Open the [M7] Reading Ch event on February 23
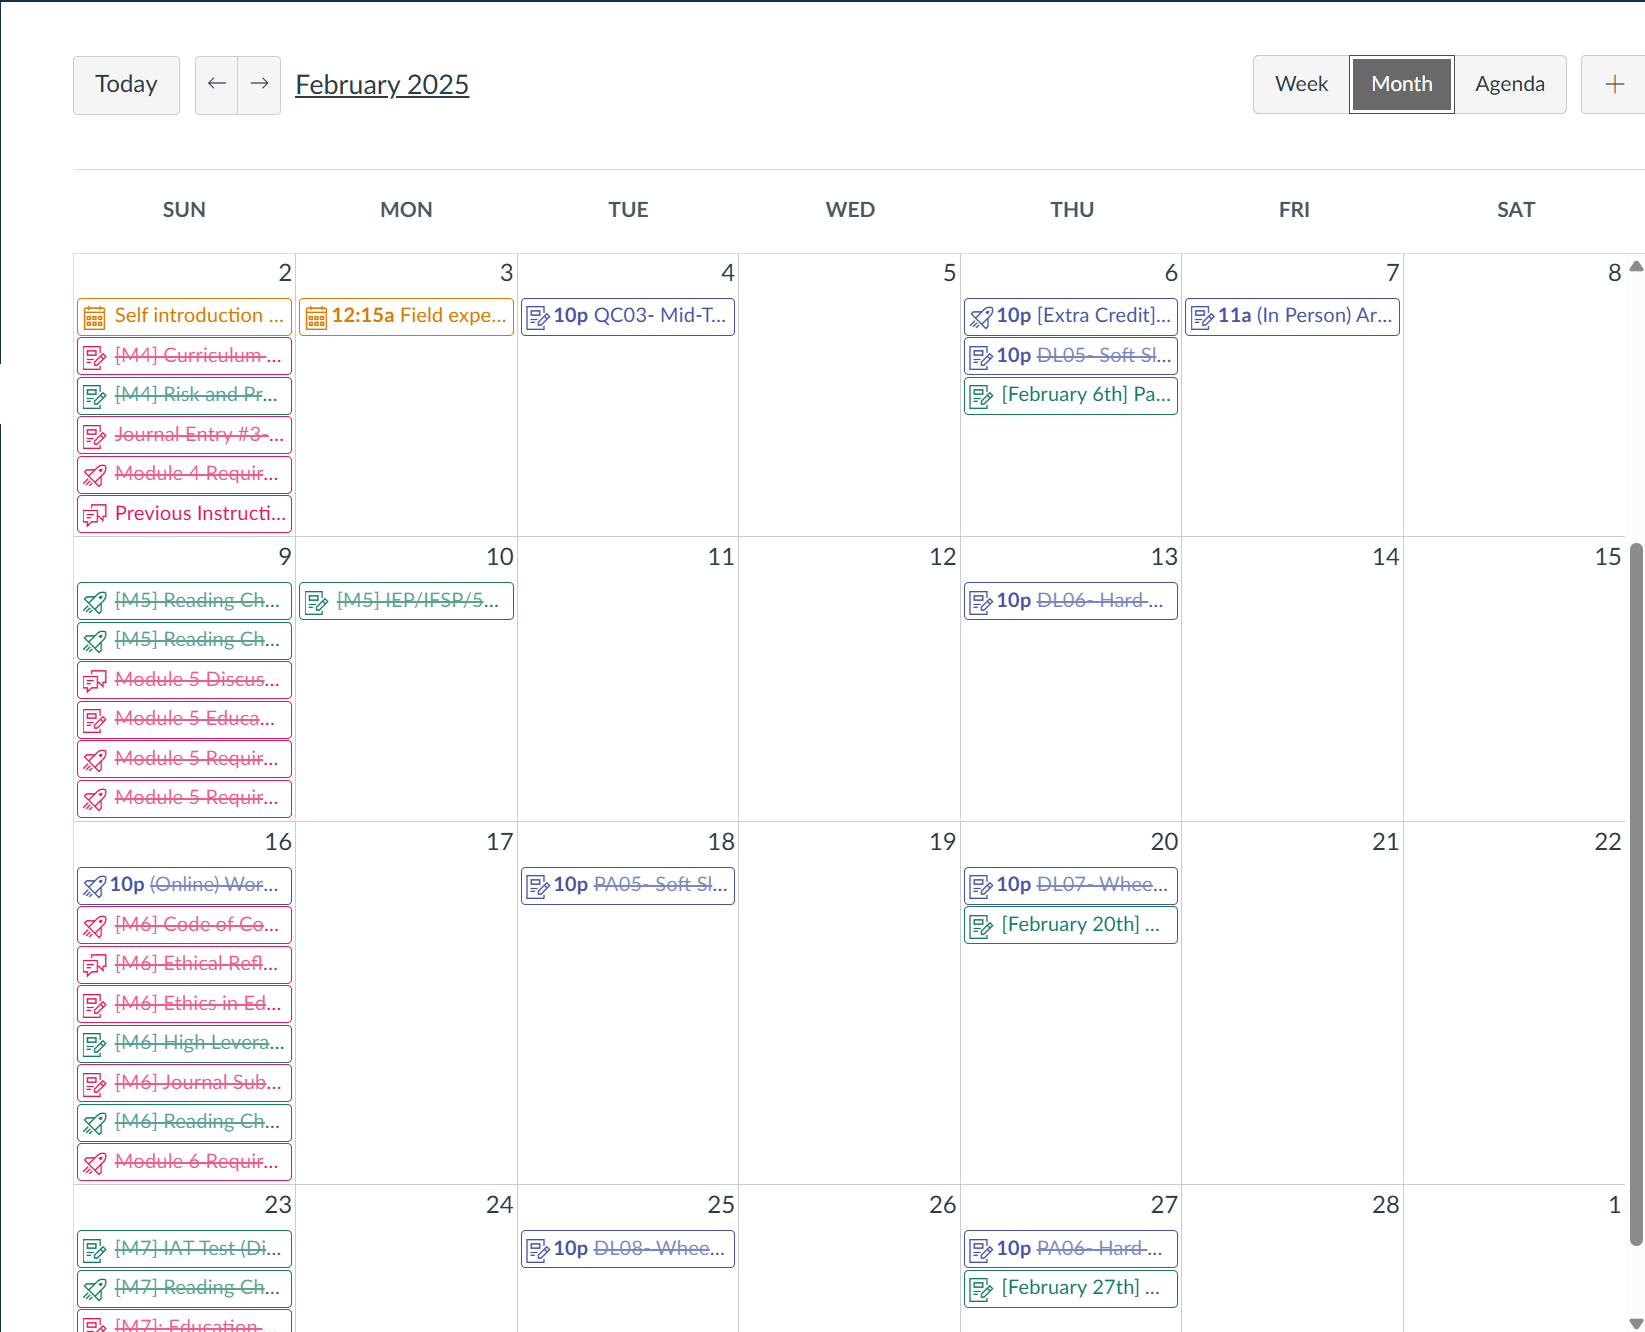The image size is (1645, 1332). [x=184, y=1288]
